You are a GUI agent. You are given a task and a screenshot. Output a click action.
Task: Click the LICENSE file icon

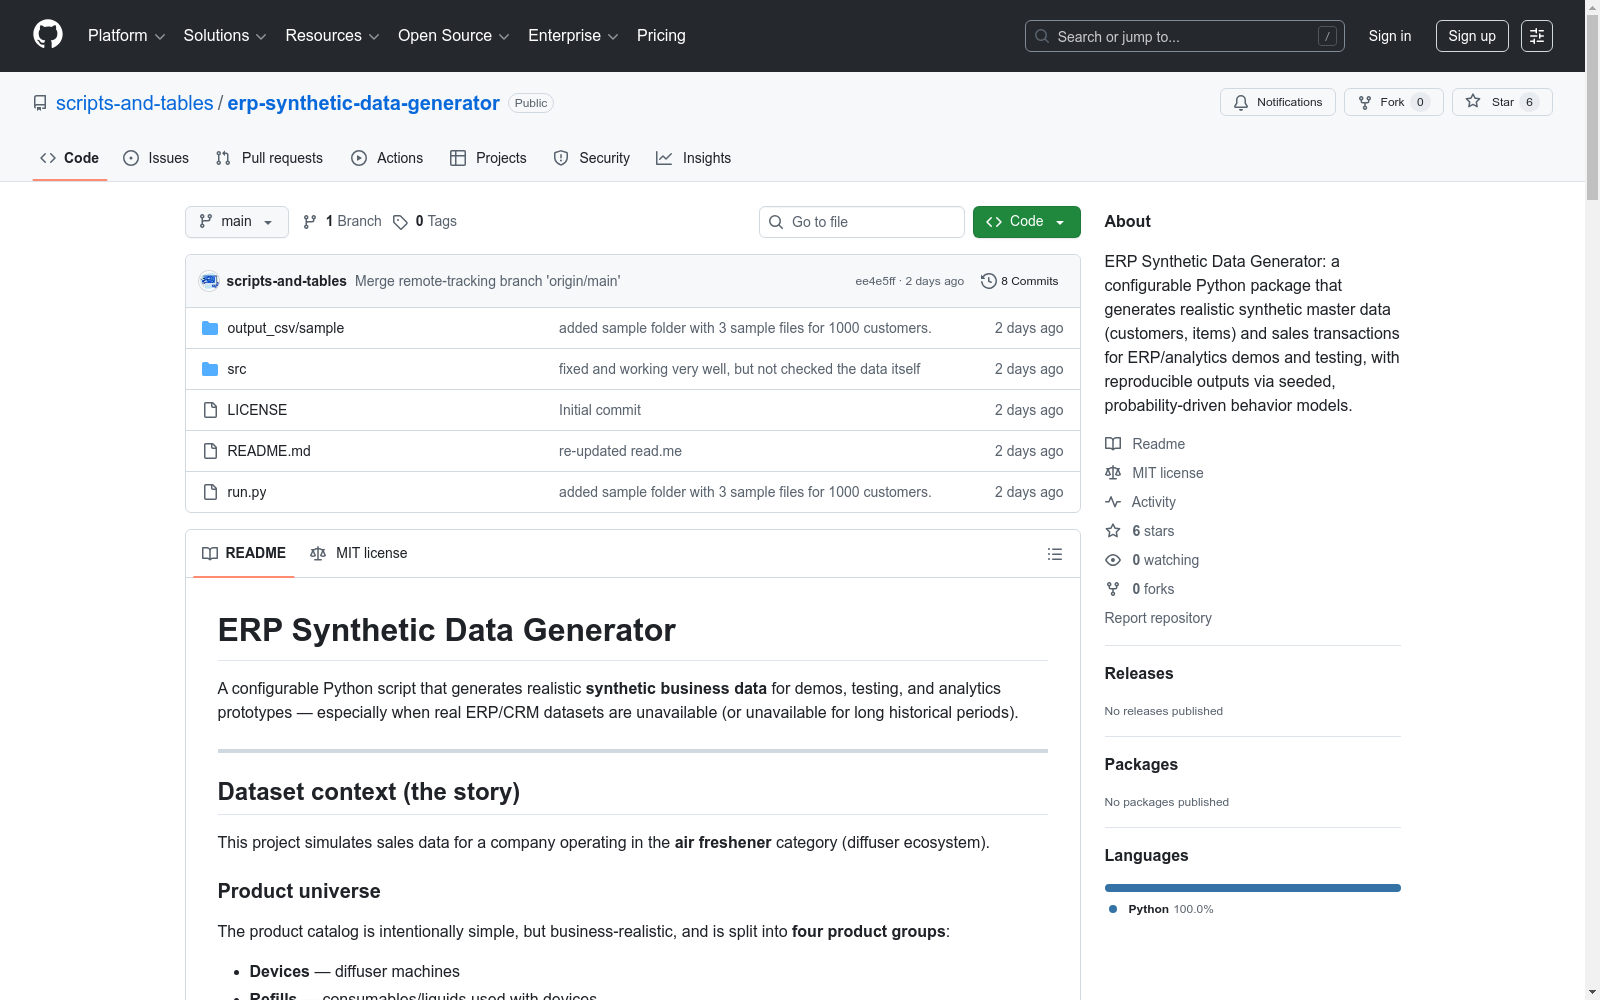pyautogui.click(x=210, y=410)
